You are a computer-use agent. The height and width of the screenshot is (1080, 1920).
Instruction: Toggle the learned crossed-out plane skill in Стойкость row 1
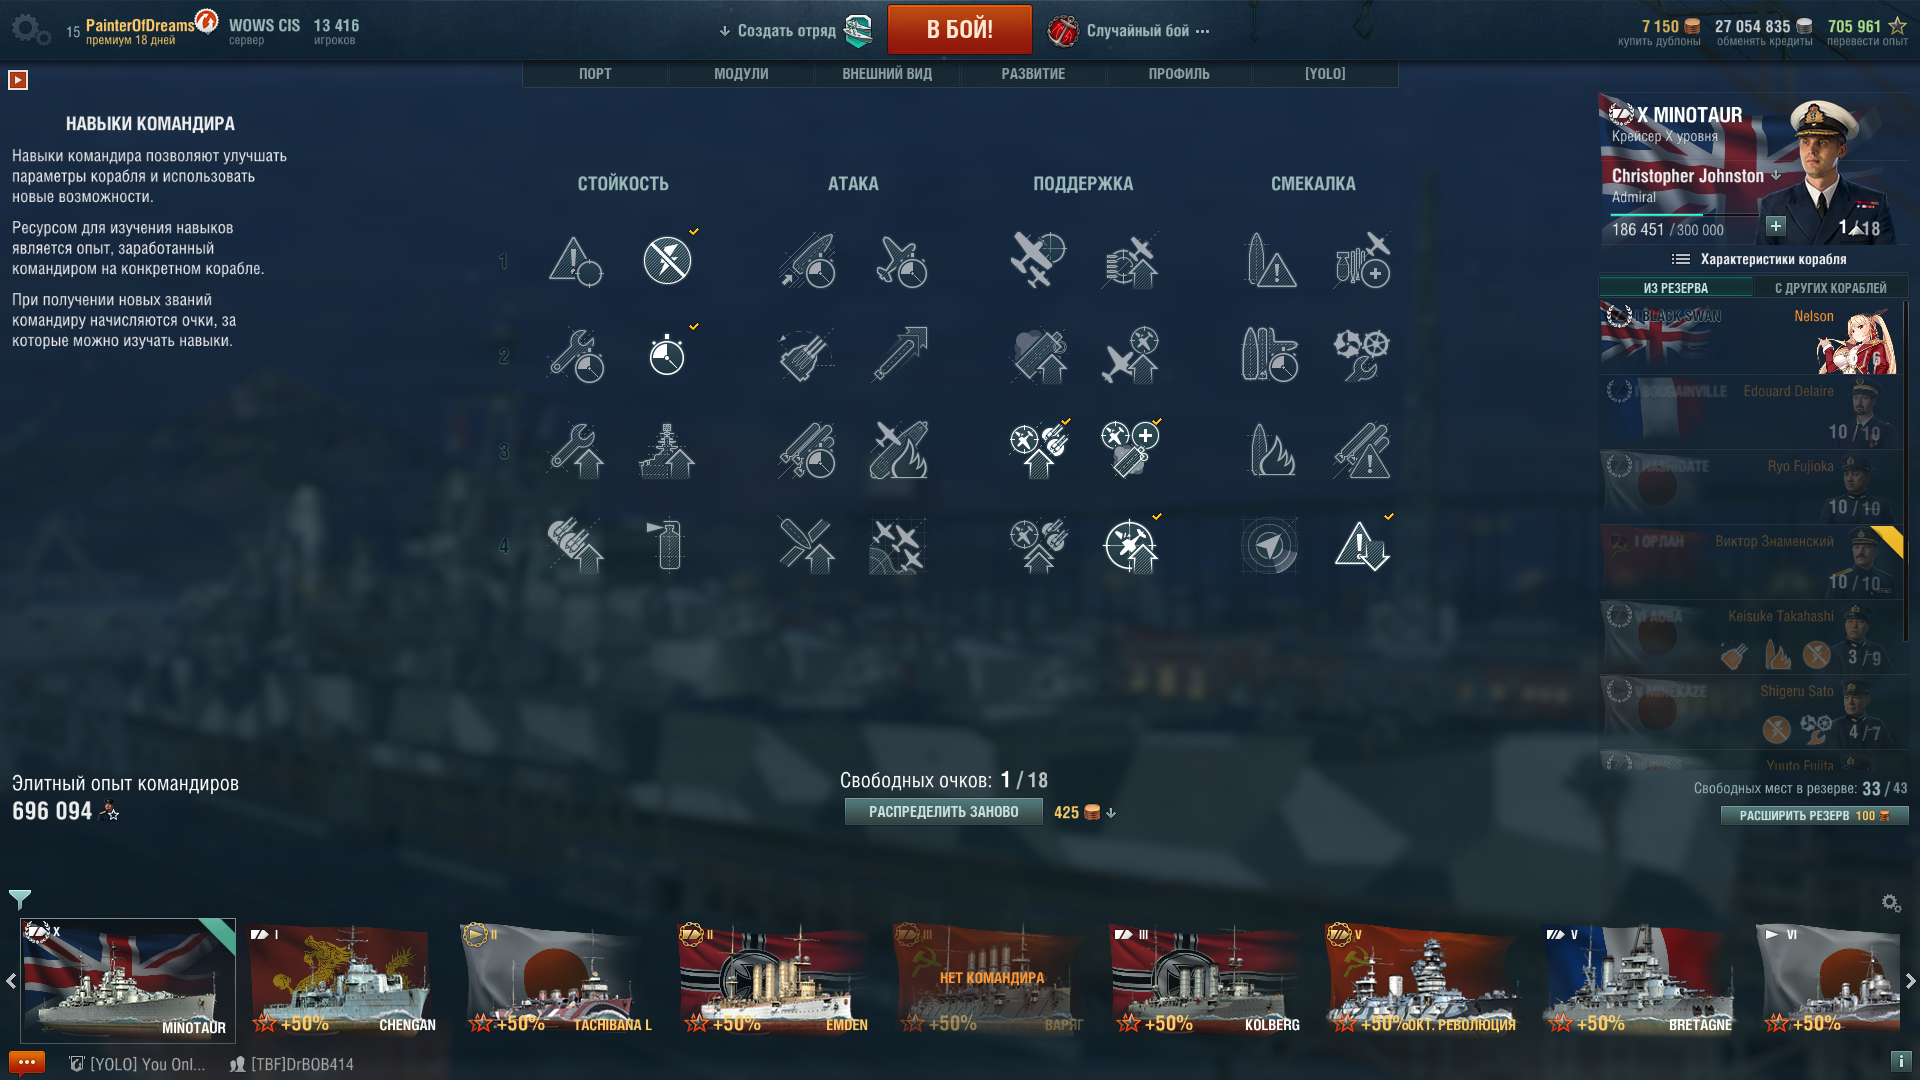(x=667, y=260)
